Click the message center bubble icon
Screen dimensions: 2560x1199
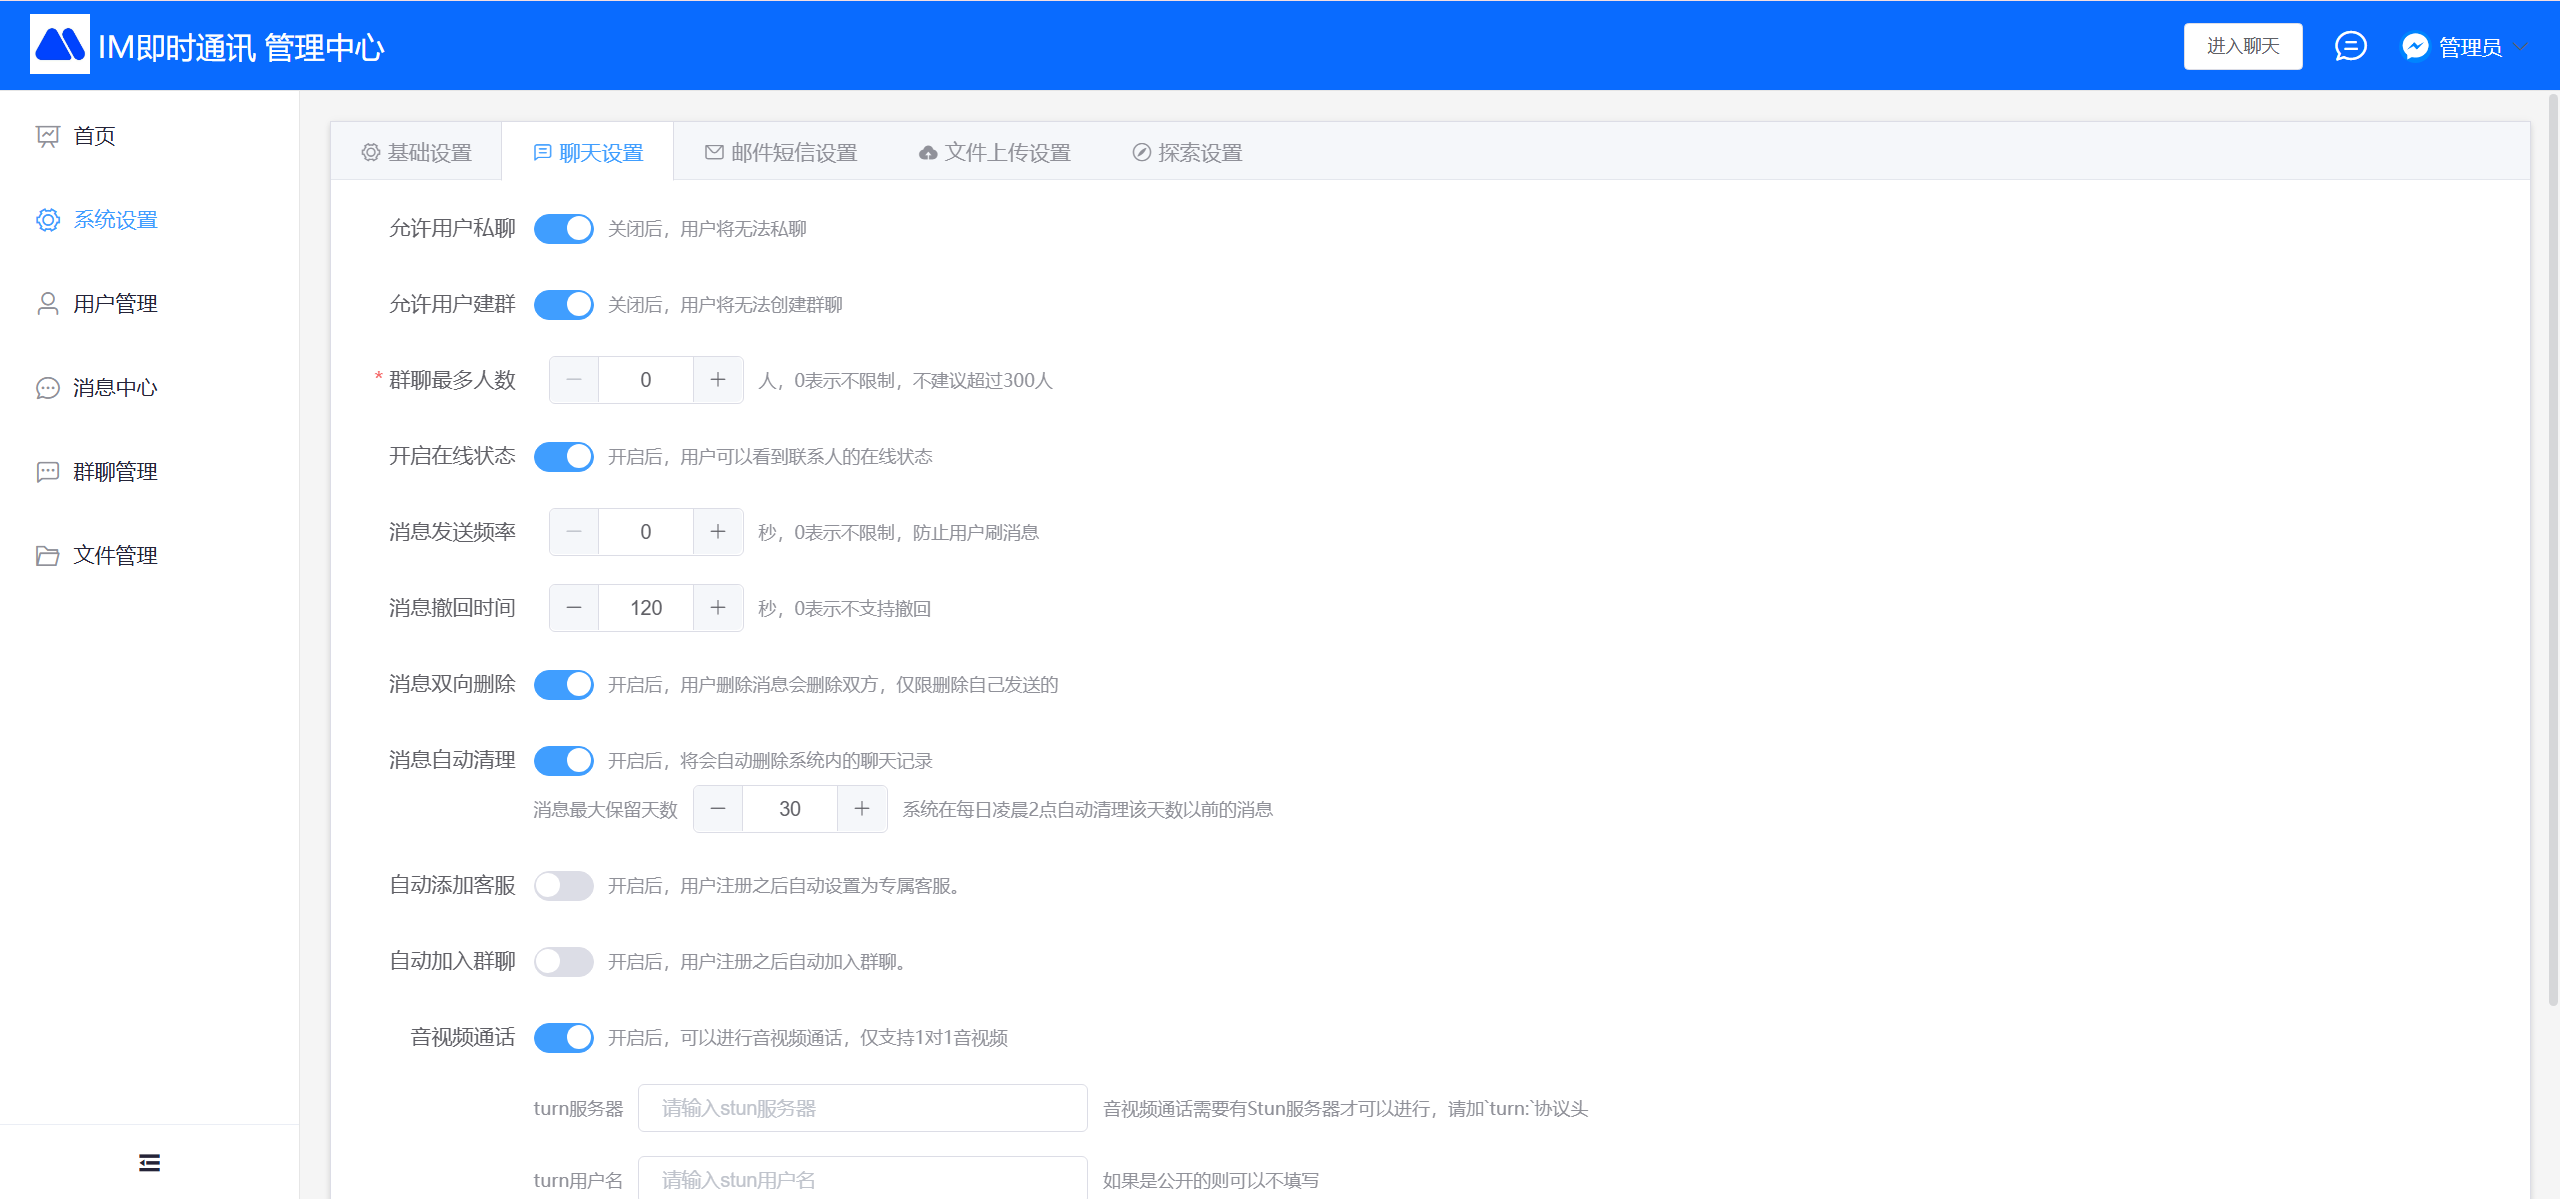(x=47, y=388)
